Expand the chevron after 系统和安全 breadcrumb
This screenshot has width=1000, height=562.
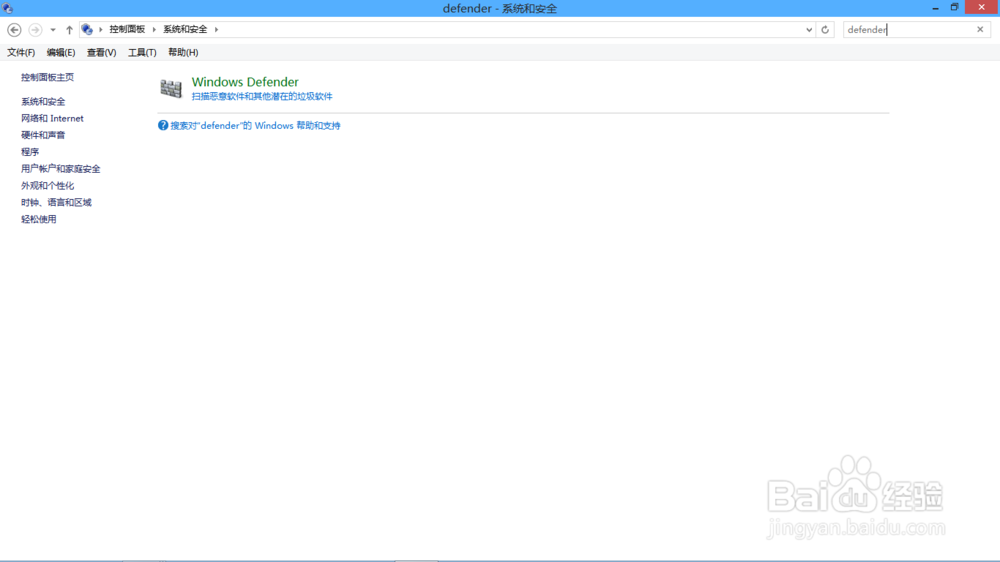coord(216,29)
